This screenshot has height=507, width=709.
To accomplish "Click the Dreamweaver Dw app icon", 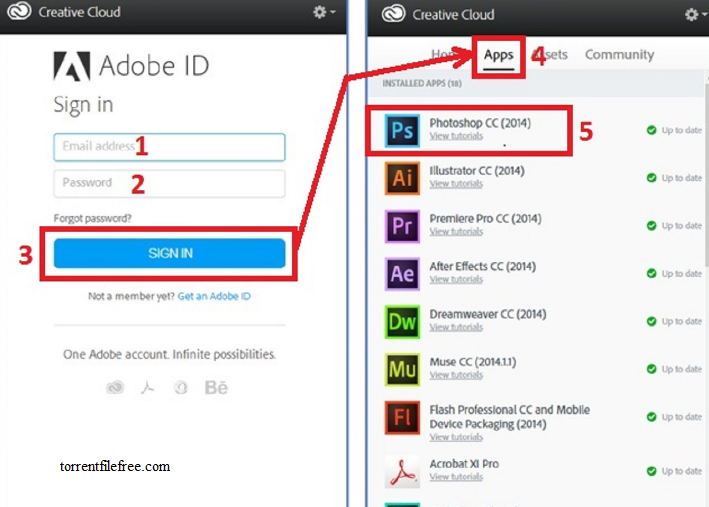I will (402, 322).
